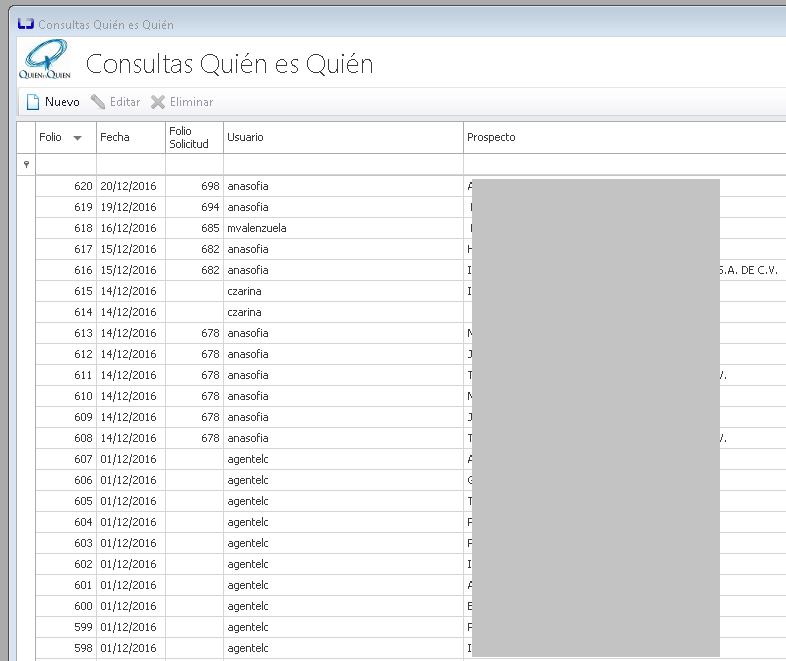786x661 pixels.
Task: Click date 01/12/2016 in row 605
Action: [x=128, y=501]
